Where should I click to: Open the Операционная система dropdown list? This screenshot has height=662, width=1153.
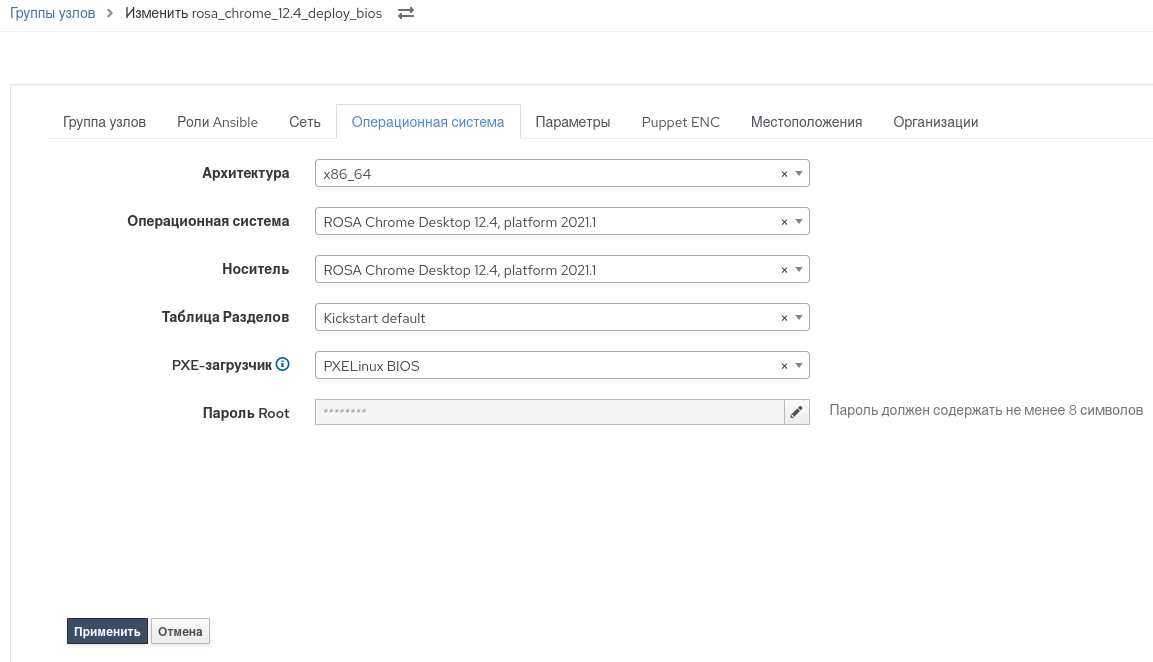point(799,222)
